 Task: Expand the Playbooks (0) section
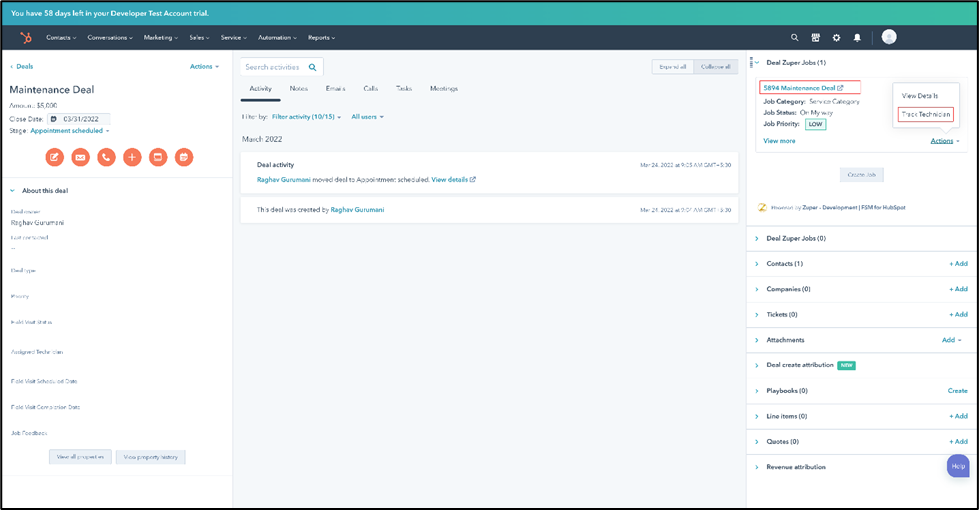[x=757, y=391]
